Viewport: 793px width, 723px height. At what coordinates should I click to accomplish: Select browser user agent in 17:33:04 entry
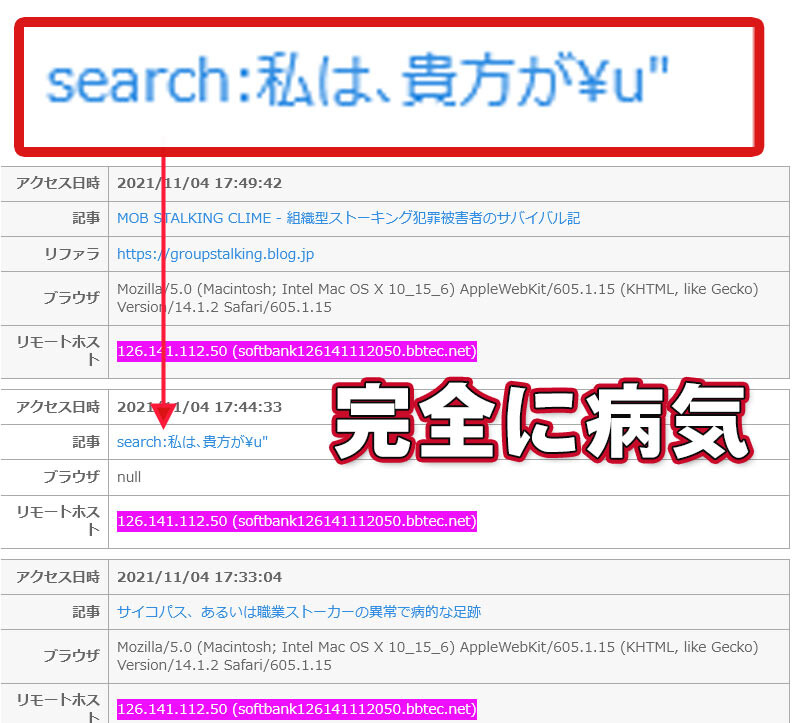(x=437, y=656)
